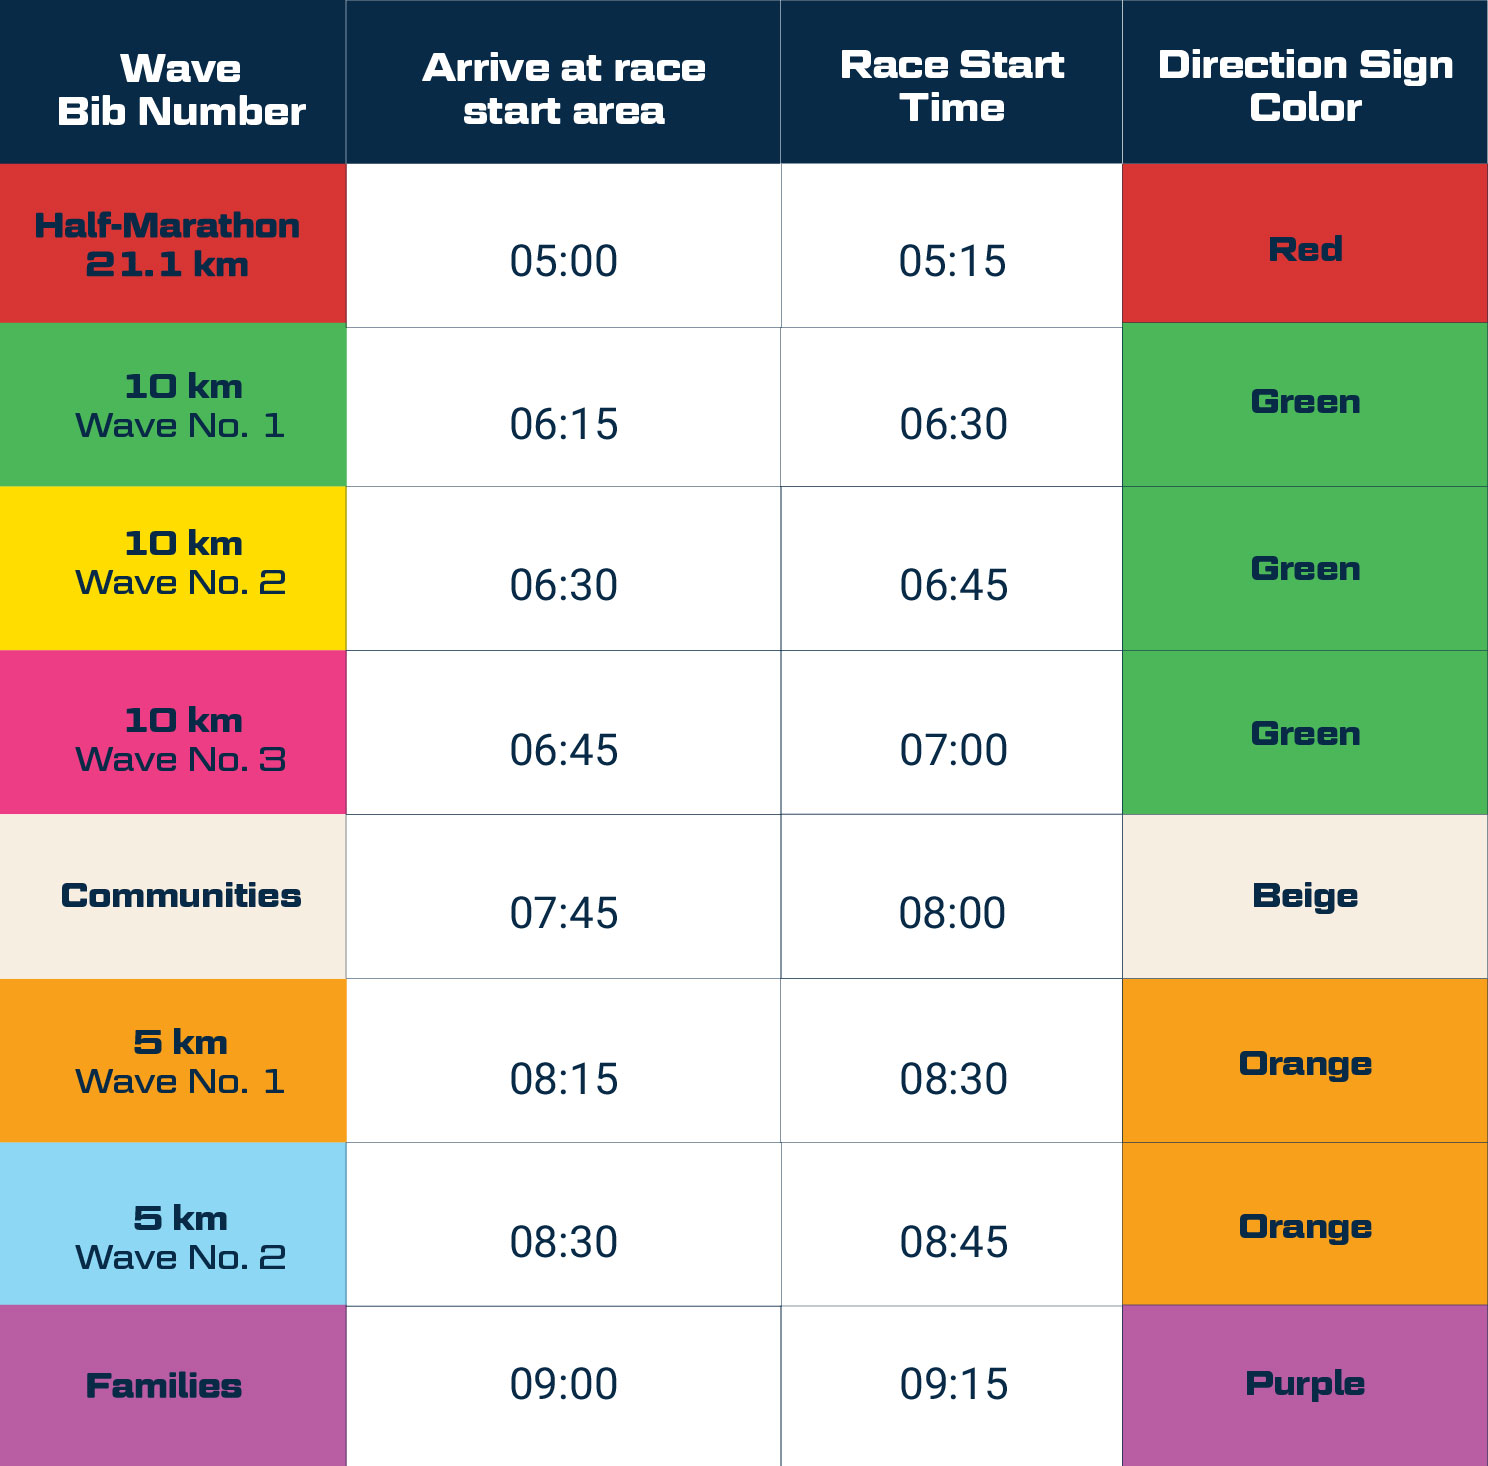Select the Purple direction sign color cell
The width and height of the screenshot is (1488, 1466).
pyautogui.click(x=1304, y=1384)
